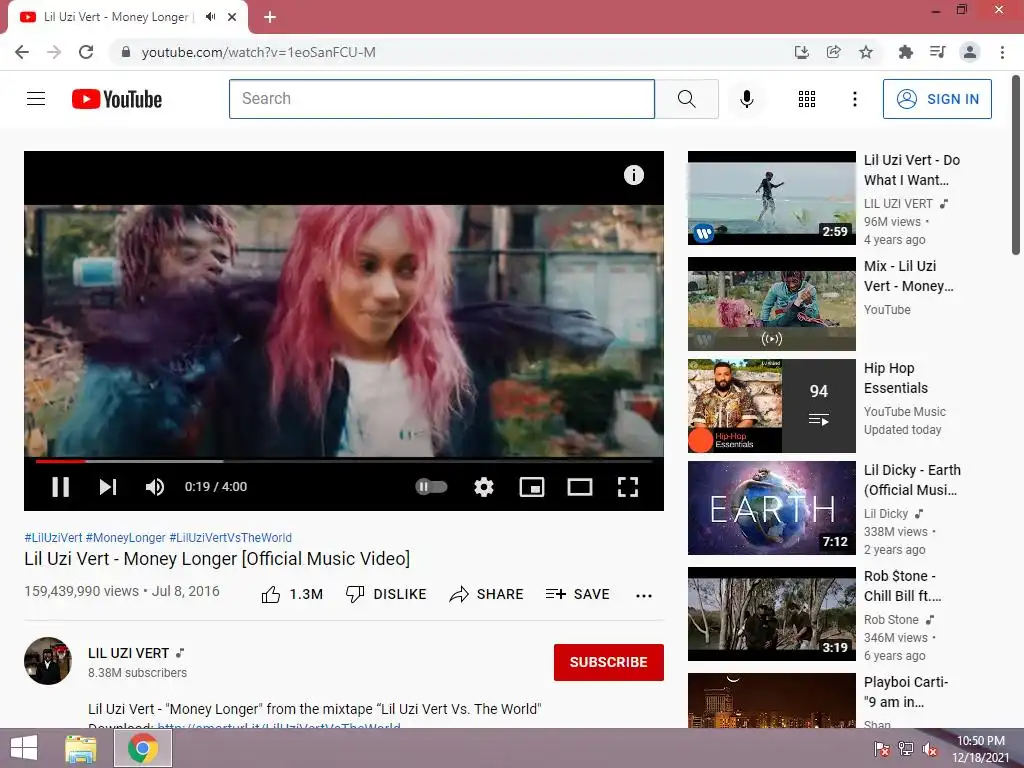1024x768 pixels.
Task: Open the Chrome three-dot menu
Action: [x=1002, y=52]
